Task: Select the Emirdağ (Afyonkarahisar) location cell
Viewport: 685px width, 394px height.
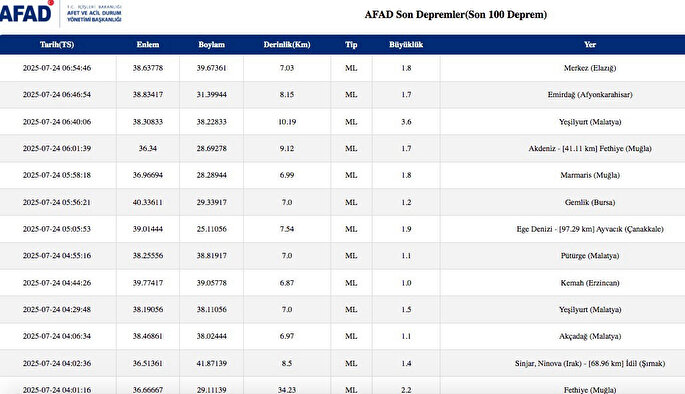Action: pyautogui.click(x=590, y=95)
